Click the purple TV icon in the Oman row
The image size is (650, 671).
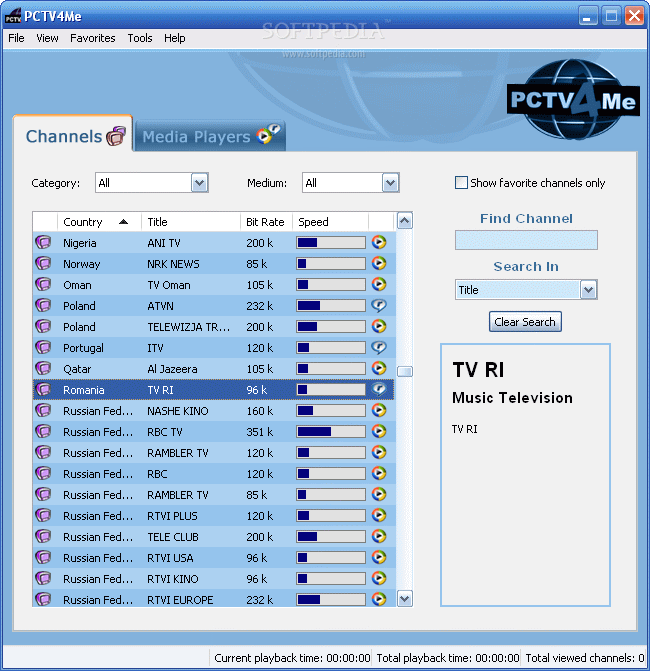[43, 284]
